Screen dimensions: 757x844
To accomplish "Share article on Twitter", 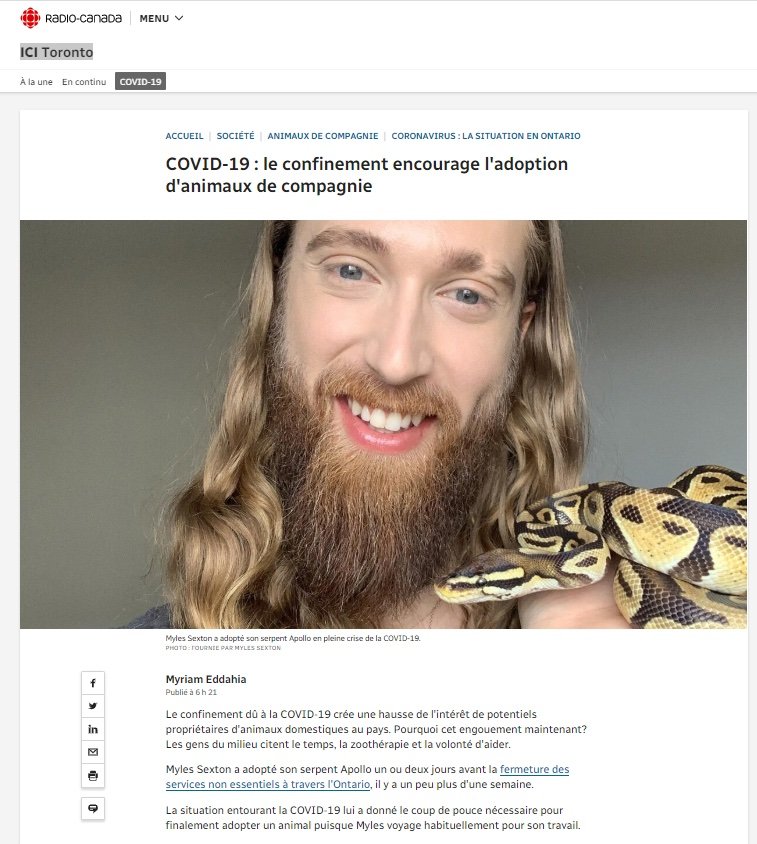I will point(93,706).
